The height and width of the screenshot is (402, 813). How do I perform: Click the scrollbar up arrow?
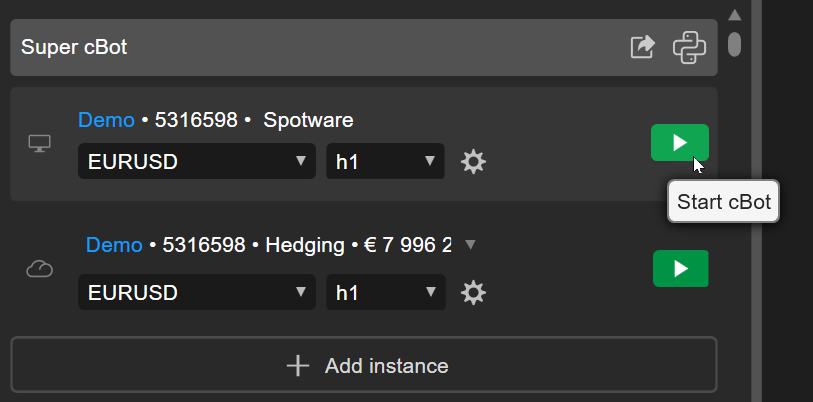tap(734, 15)
